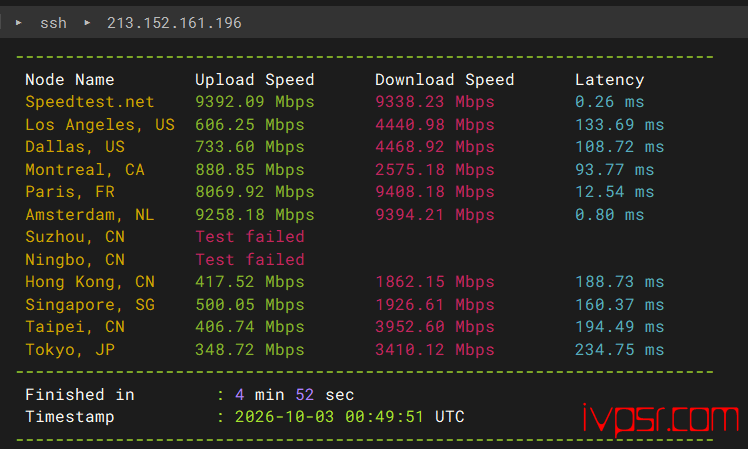Click the 133.69 ms latency value
748x449 pixels.
pyautogui.click(x=620, y=125)
